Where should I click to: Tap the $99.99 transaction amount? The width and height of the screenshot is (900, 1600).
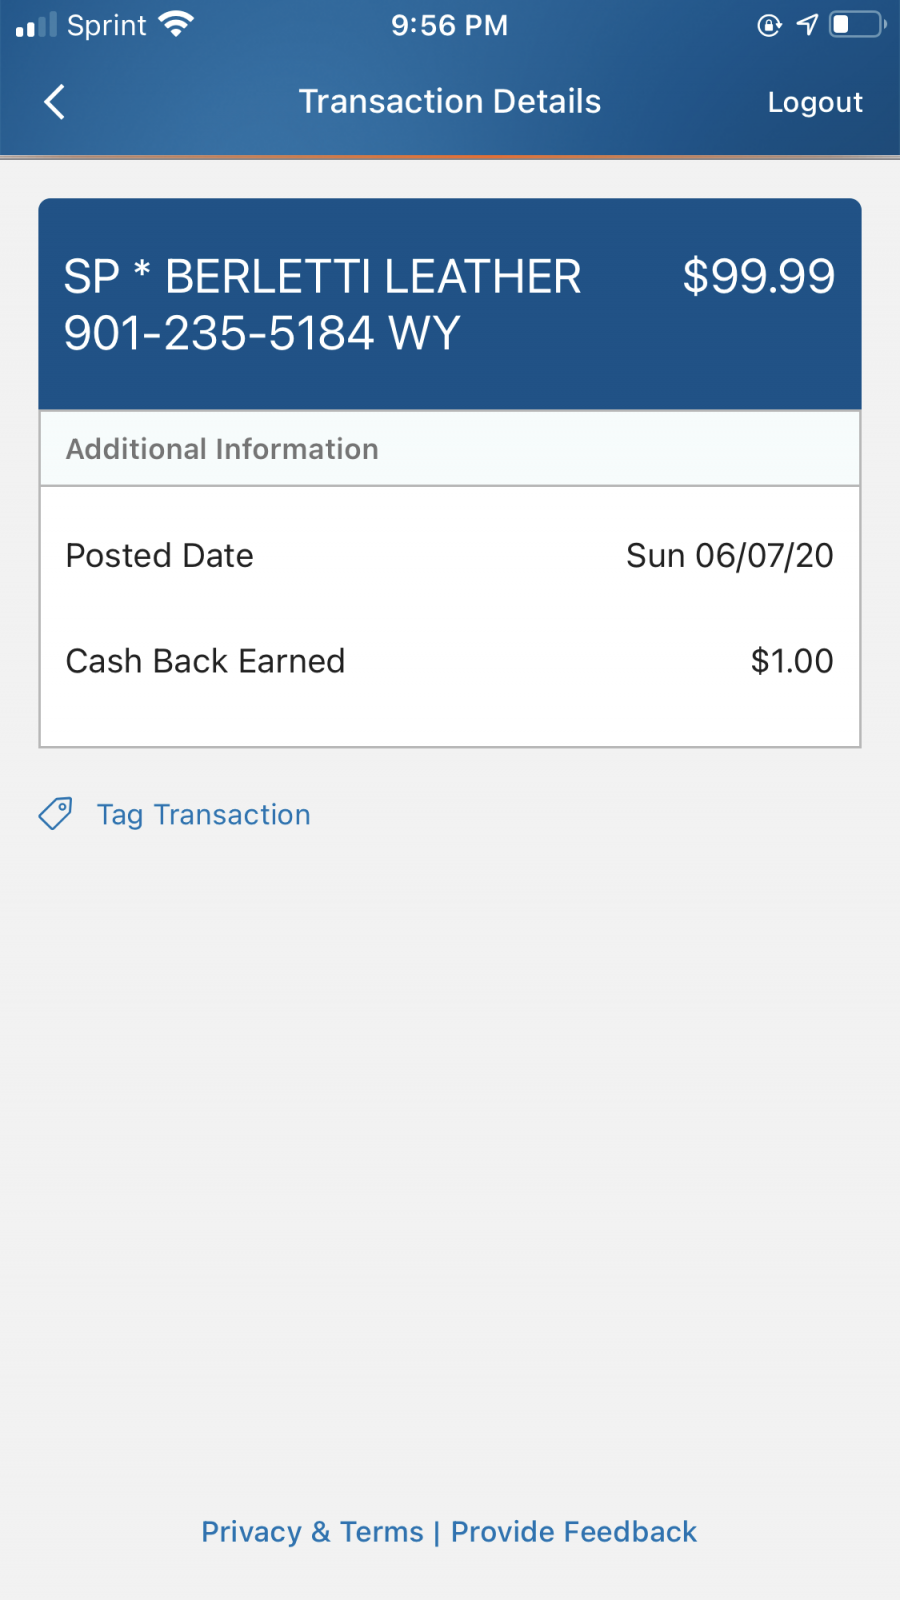758,277
